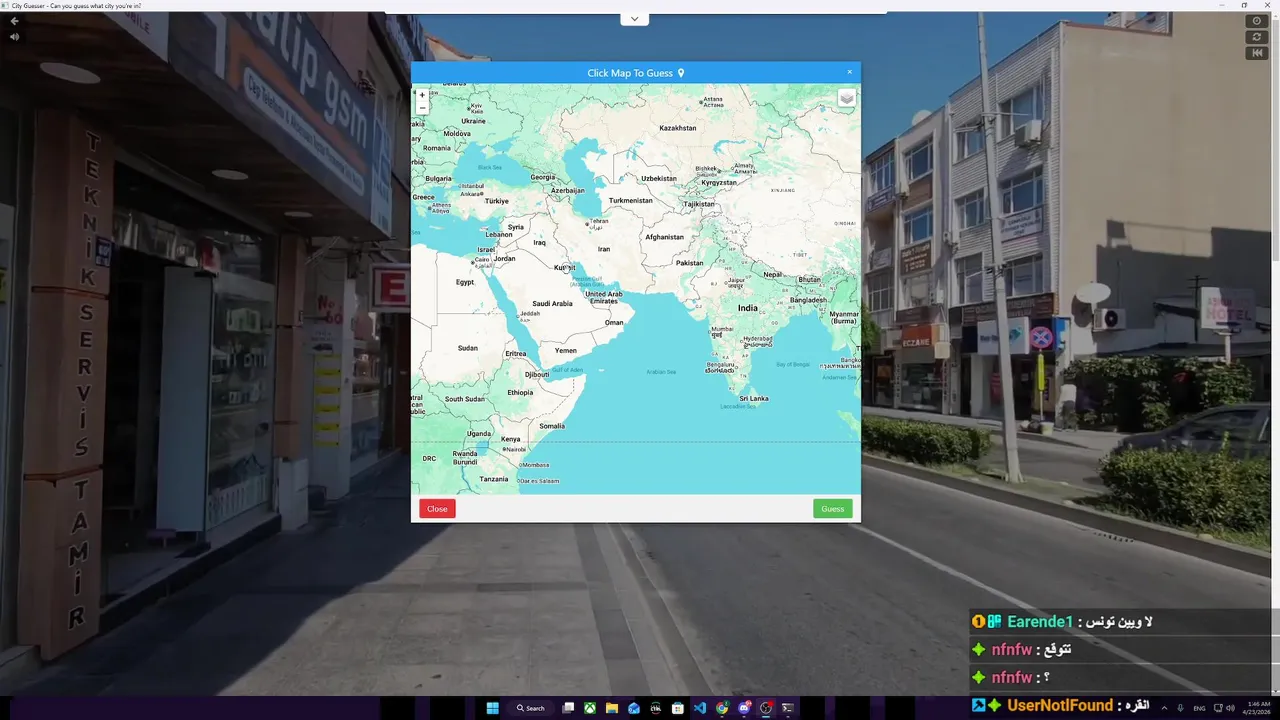This screenshot has width=1280, height=720.
Task: Close the guess map with the X icon
Action: (850, 72)
